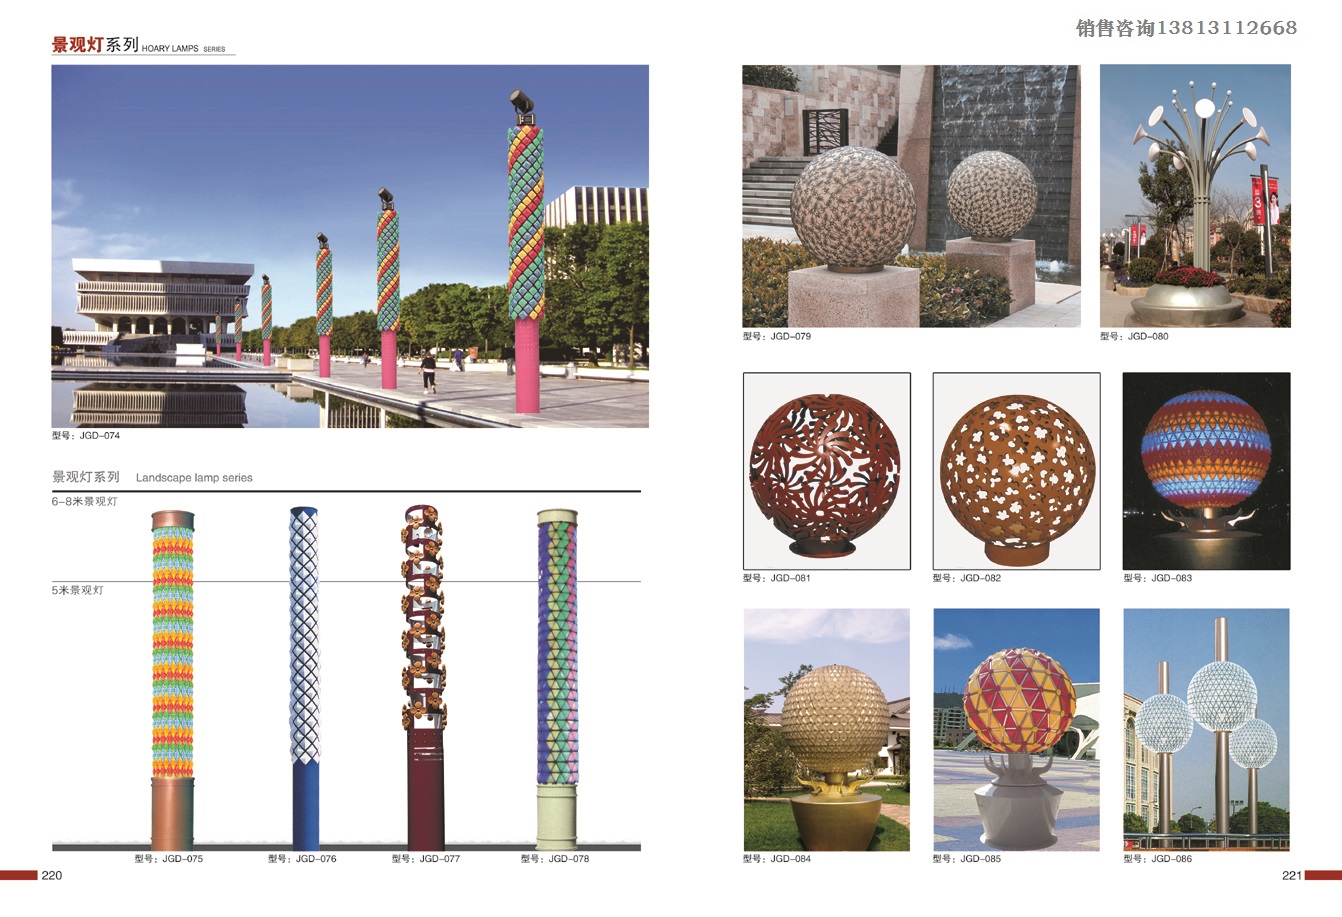The height and width of the screenshot is (917, 1342).
Task: Select the trumpet-shaped JGD-080 lamp photo
Action: (x=1195, y=196)
